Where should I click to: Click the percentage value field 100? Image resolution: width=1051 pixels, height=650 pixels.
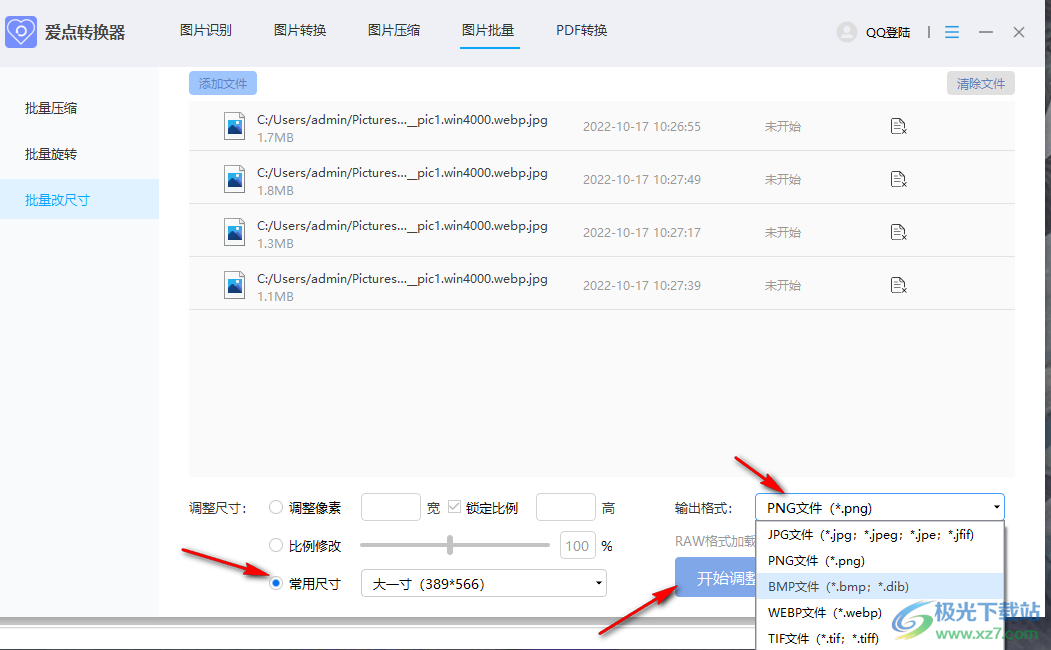(577, 545)
